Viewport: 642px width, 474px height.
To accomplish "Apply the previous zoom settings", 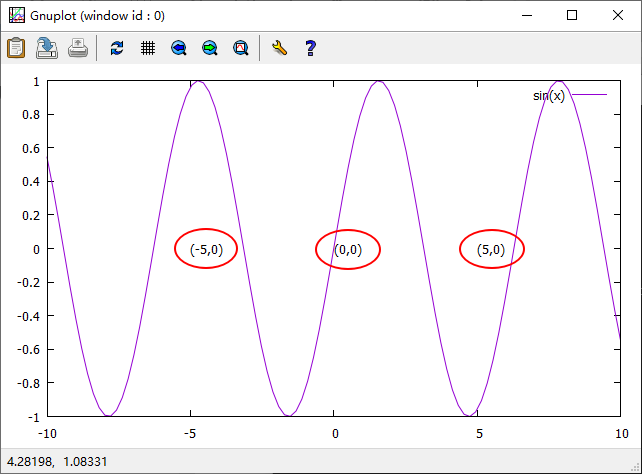I will point(179,48).
